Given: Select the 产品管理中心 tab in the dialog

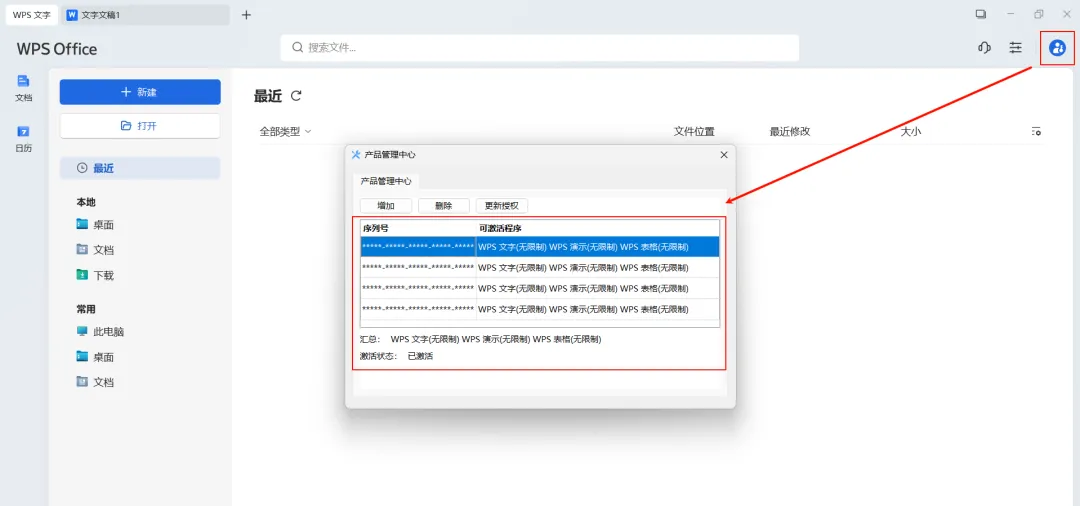Looking at the screenshot, I should (x=386, y=181).
